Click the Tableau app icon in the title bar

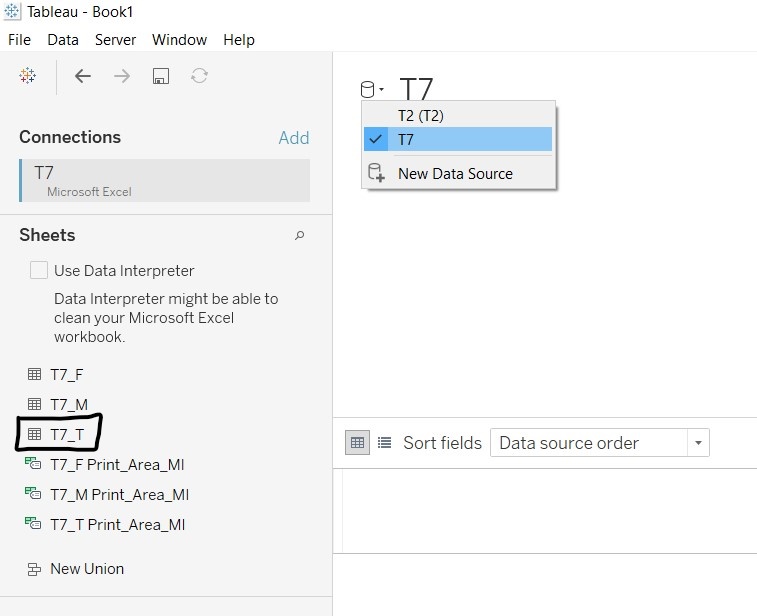tap(12, 11)
